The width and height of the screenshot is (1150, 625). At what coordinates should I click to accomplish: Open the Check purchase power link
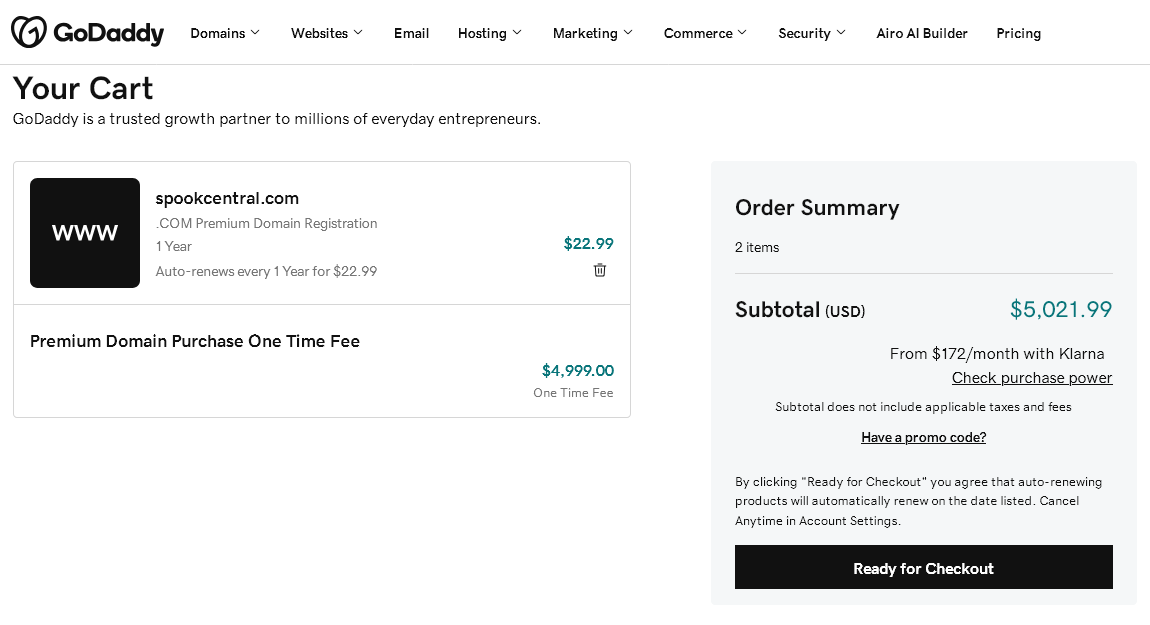1032,378
